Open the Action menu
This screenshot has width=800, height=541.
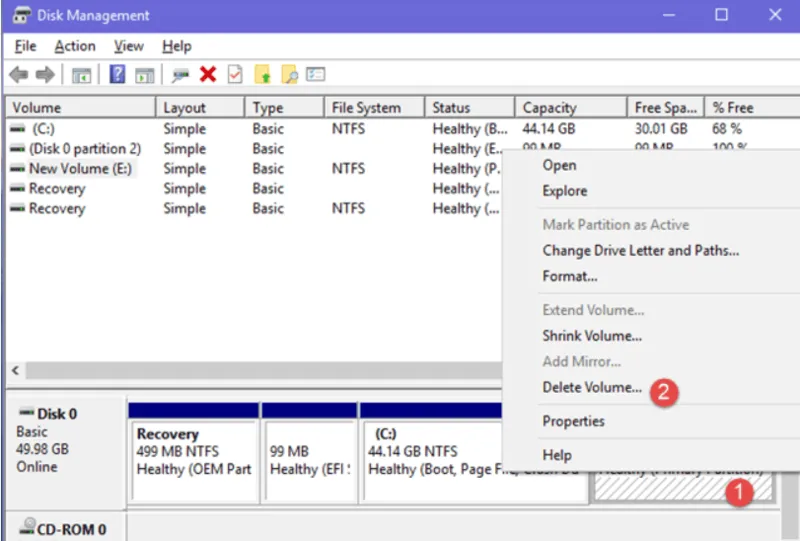(x=75, y=46)
